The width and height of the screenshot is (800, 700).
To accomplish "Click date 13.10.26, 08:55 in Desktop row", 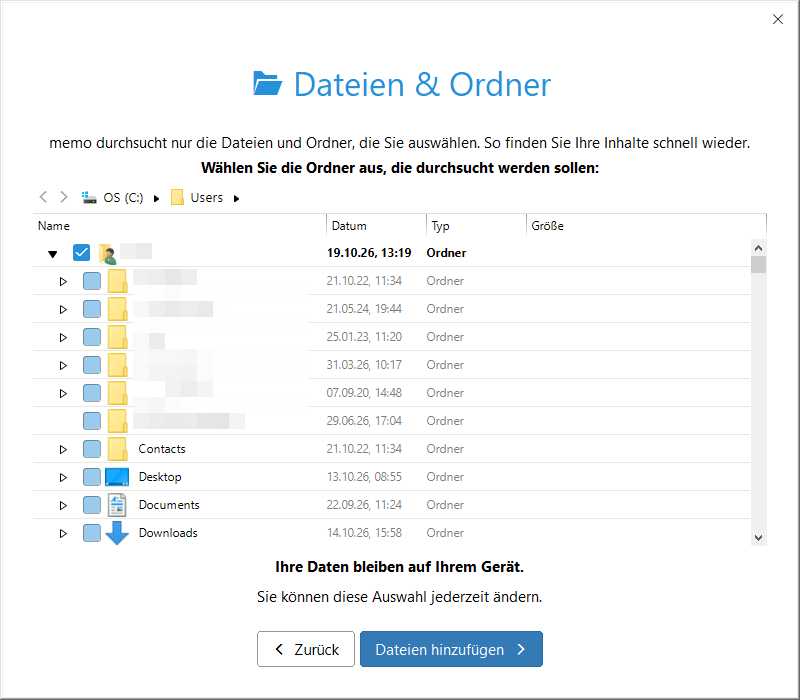I will [364, 477].
